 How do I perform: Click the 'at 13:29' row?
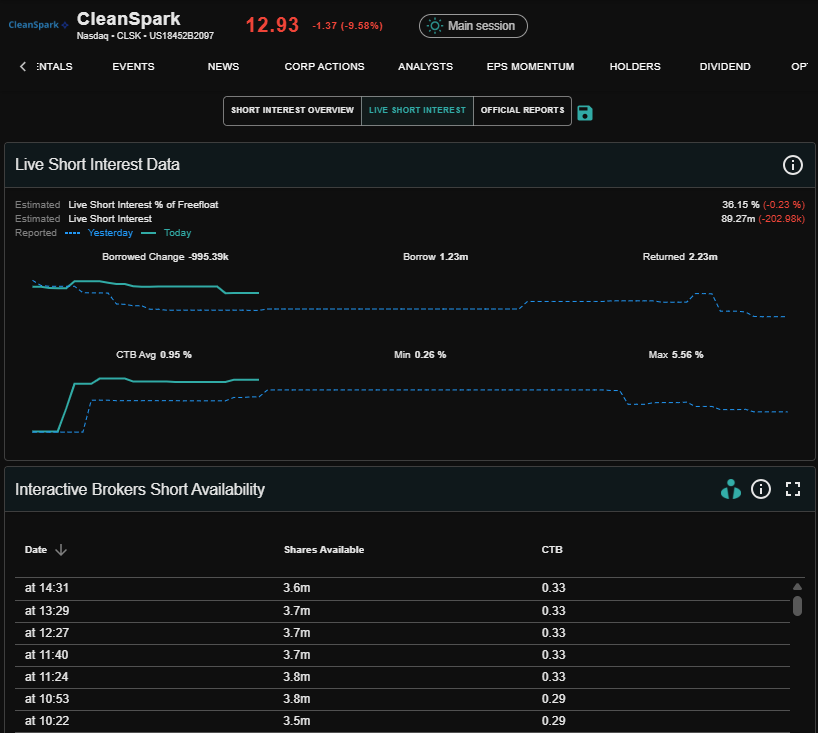pos(402,611)
